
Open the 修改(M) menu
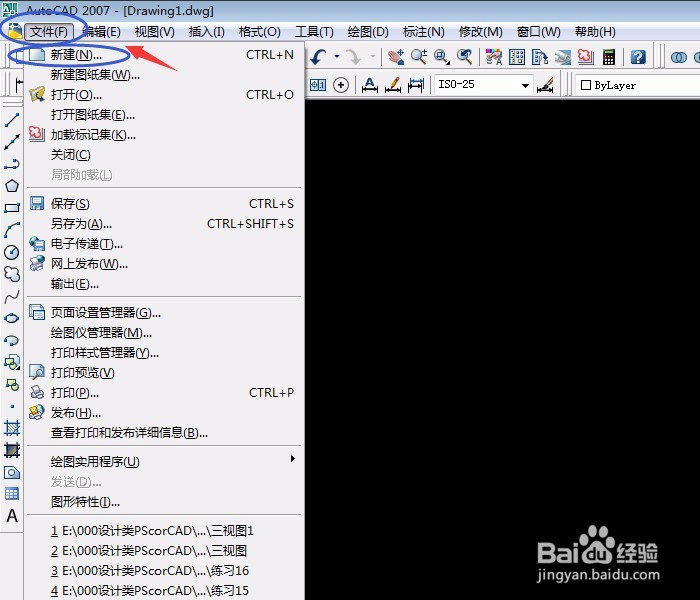(x=481, y=32)
